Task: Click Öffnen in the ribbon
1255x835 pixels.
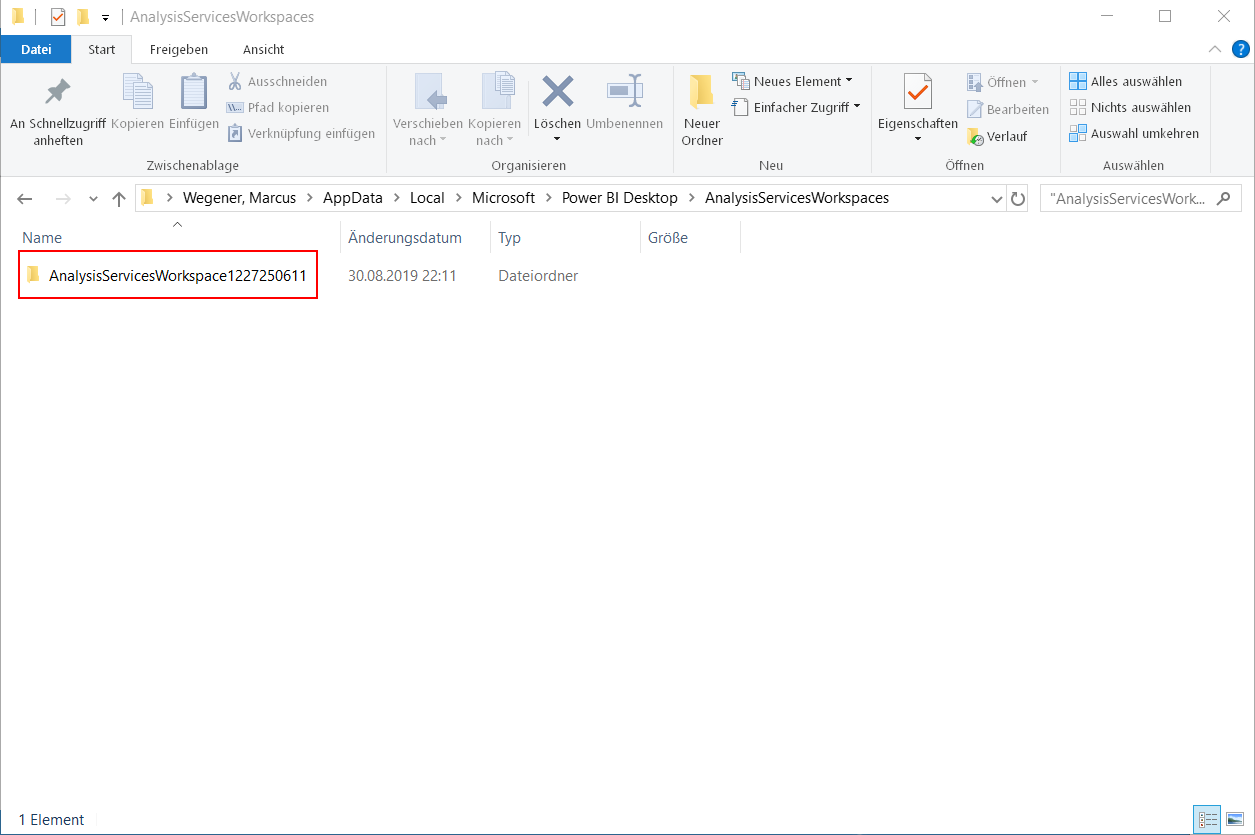Action: 1003,82
